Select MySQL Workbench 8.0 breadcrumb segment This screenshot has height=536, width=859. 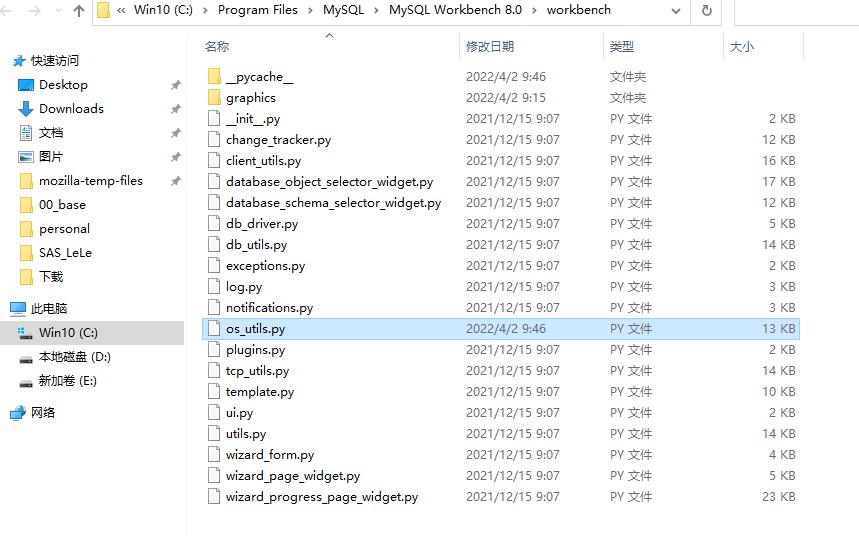point(455,10)
